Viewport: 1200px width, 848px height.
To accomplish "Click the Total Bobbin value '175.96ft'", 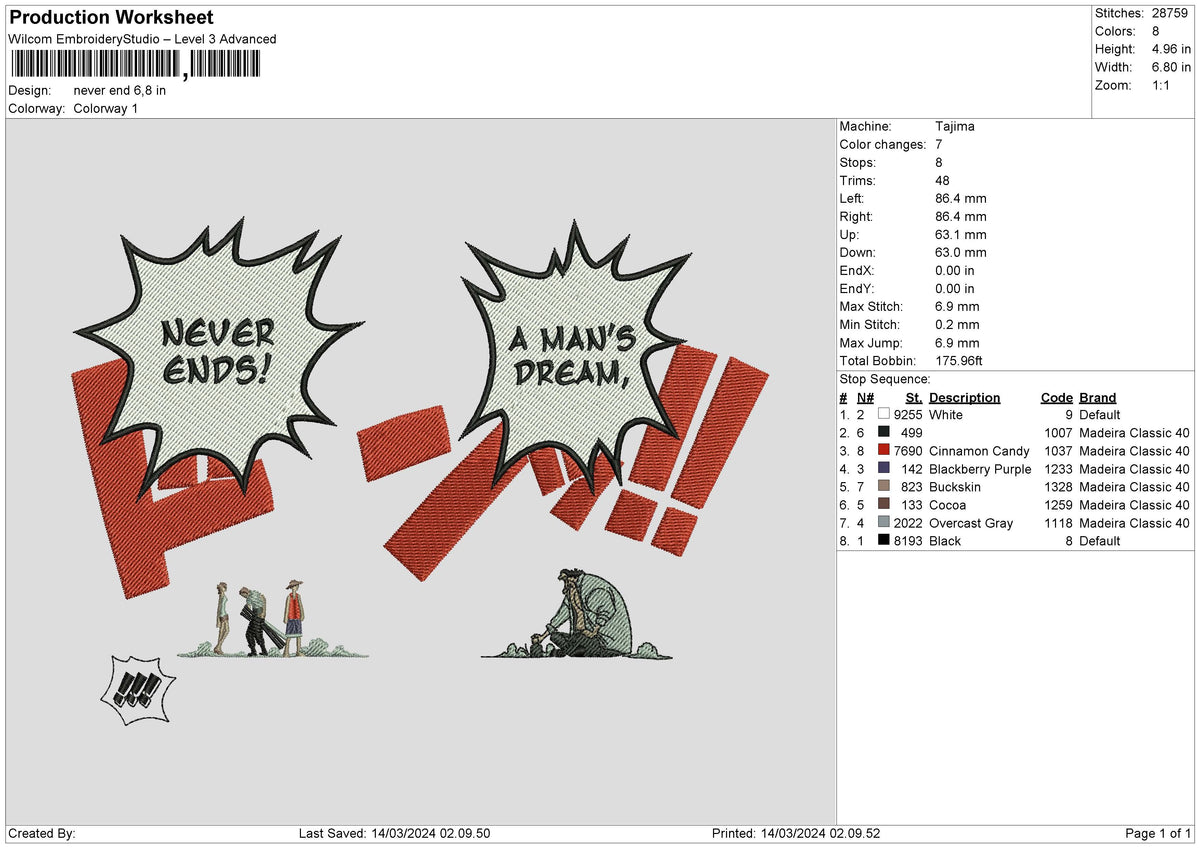I will (x=962, y=360).
